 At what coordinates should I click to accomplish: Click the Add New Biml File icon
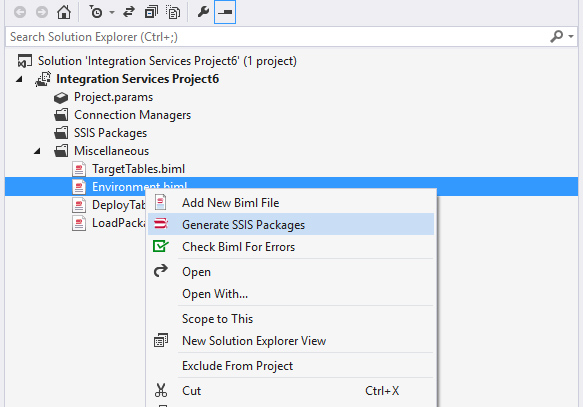(x=161, y=203)
